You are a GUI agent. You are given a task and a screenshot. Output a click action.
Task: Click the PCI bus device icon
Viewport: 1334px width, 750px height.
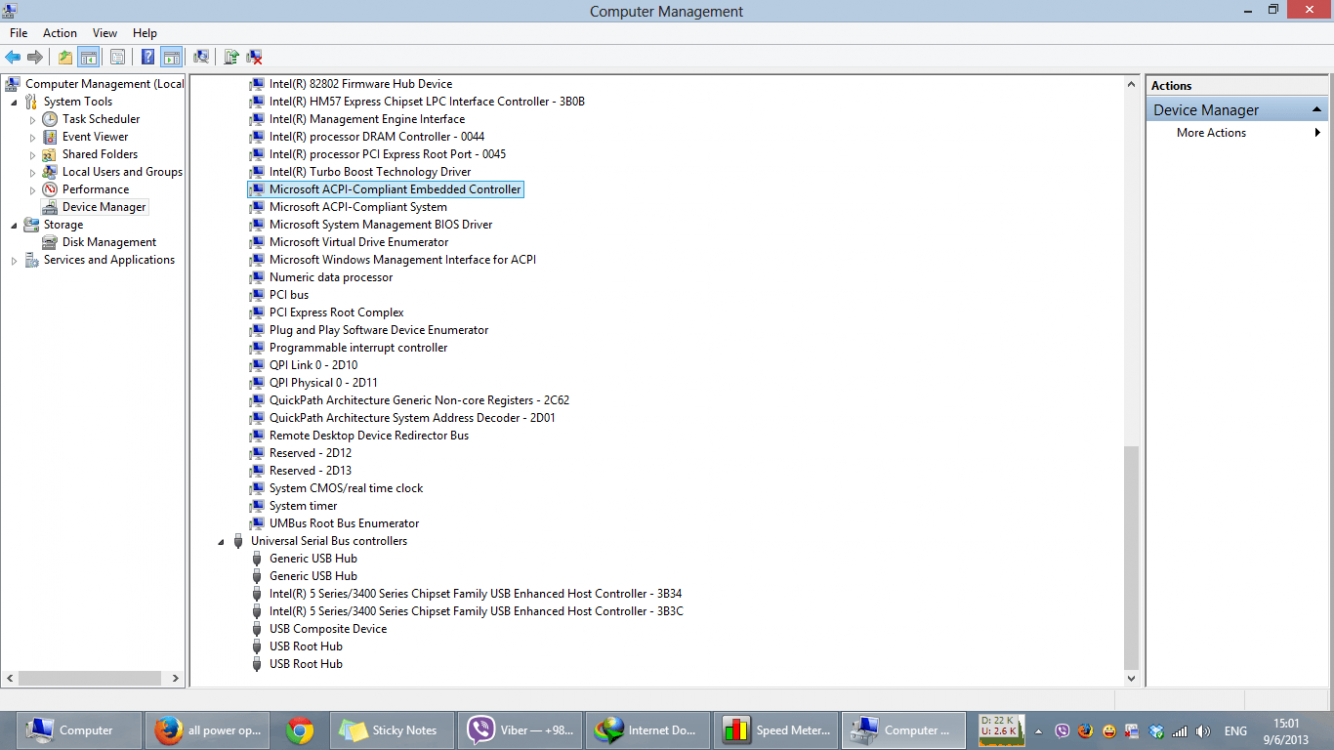pos(257,295)
